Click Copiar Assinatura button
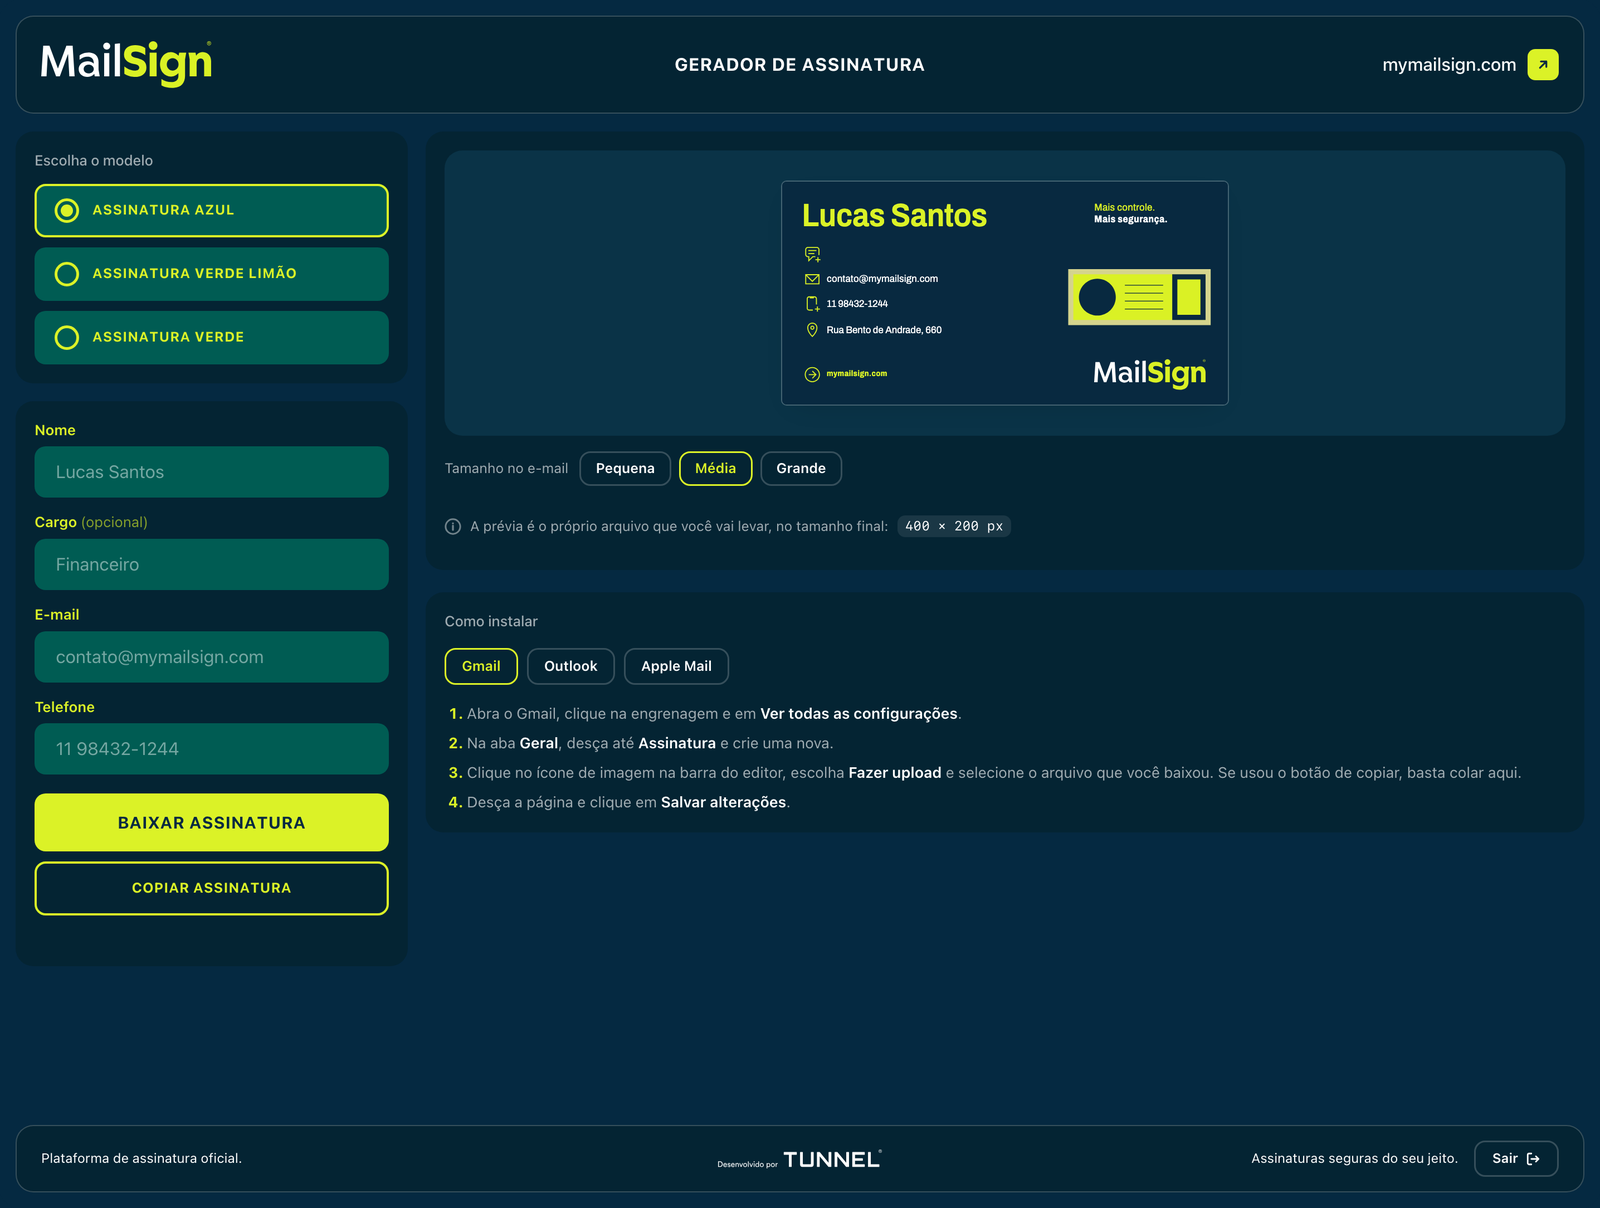Viewport: 1600px width, 1208px height. [x=211, y=888]
